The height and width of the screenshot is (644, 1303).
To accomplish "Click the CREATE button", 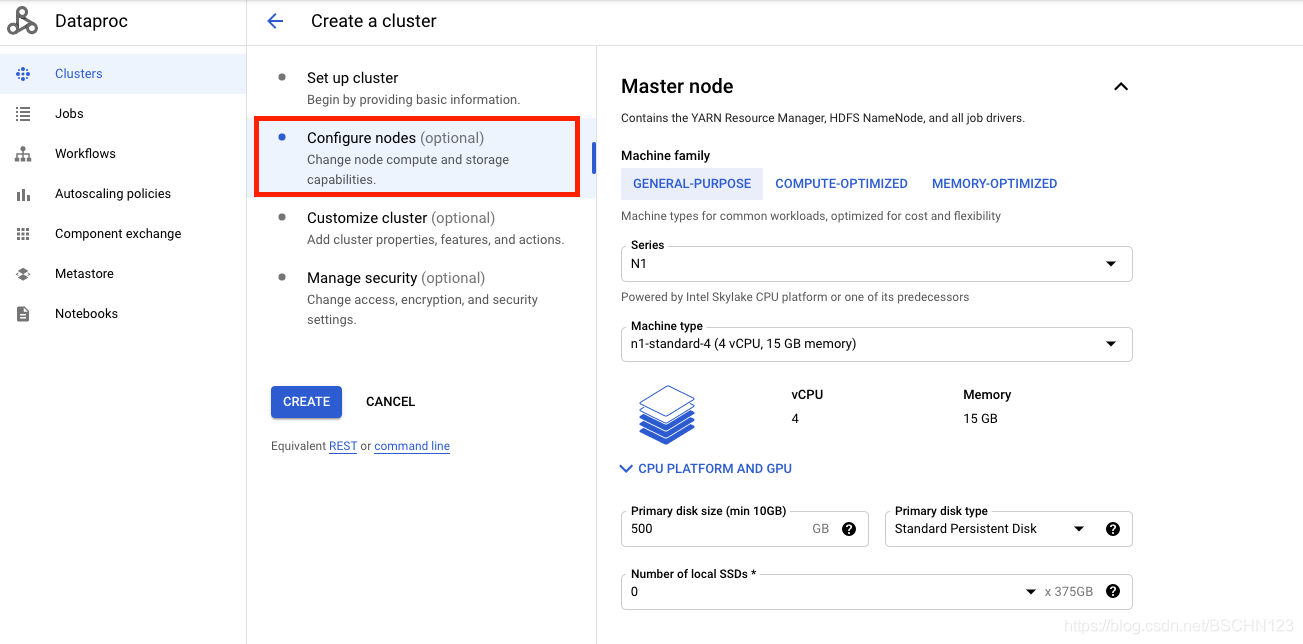I will (x=306, y=402).
